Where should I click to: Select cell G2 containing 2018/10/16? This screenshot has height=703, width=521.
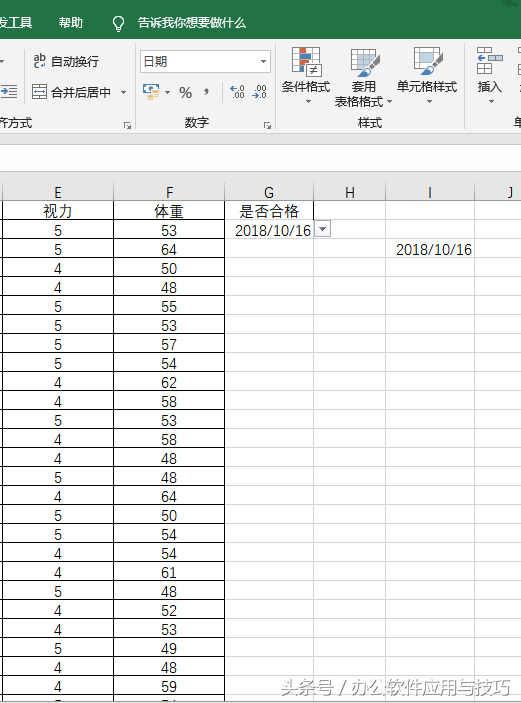(269, 230)
